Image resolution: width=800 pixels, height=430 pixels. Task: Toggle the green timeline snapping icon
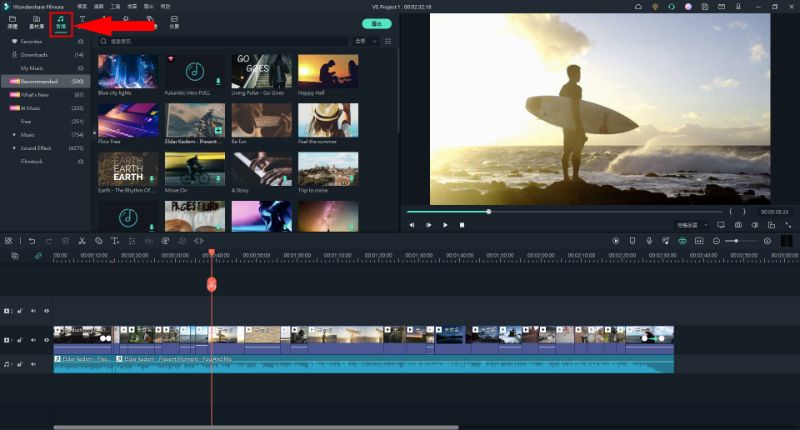tap(682, 241)
